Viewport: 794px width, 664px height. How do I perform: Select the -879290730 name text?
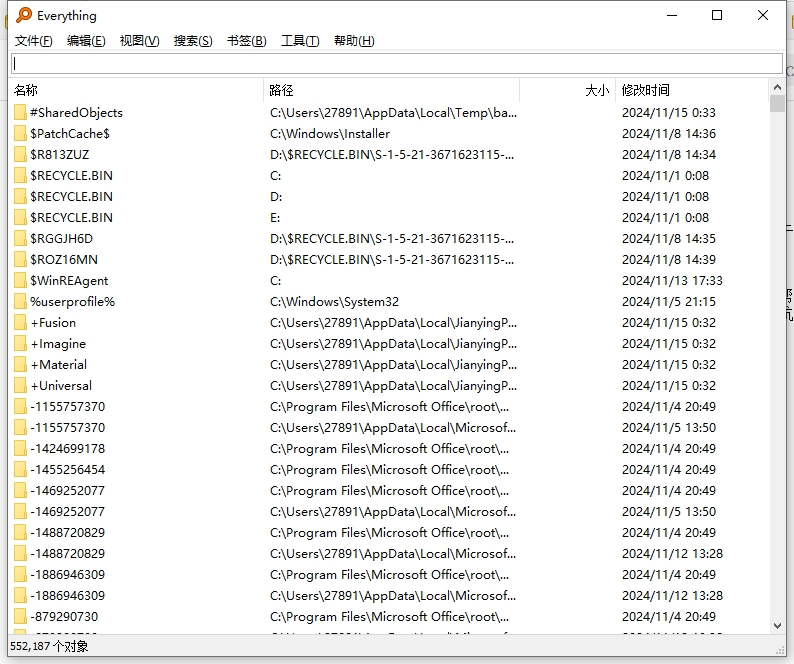tap(64, 616)
